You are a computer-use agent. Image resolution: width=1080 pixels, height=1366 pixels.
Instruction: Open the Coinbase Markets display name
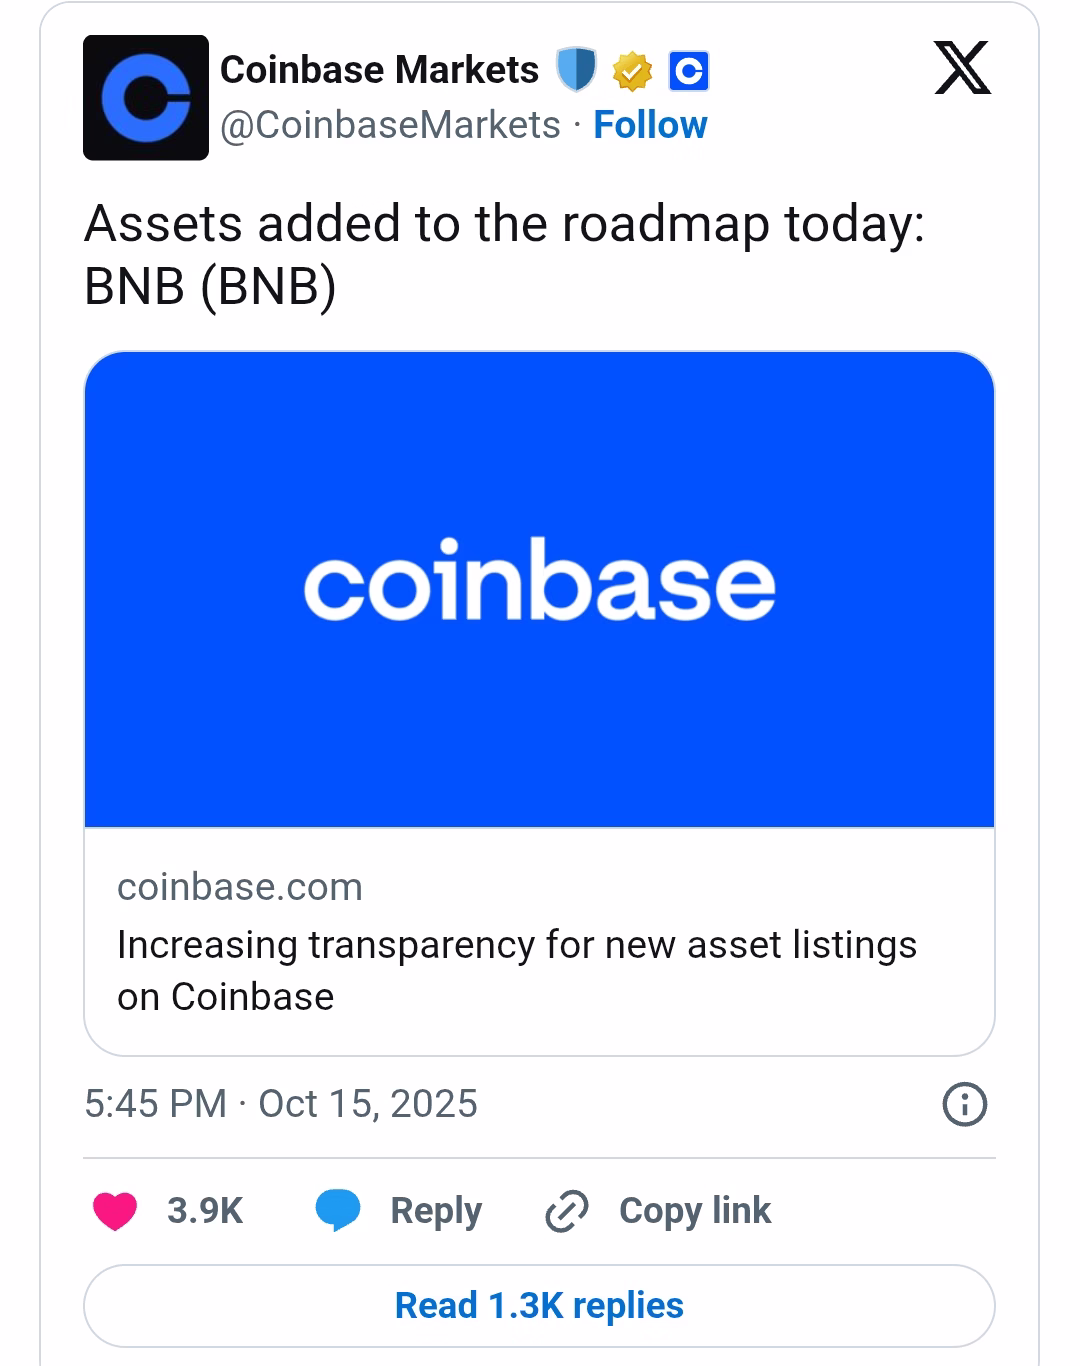(x=379, y=70)
